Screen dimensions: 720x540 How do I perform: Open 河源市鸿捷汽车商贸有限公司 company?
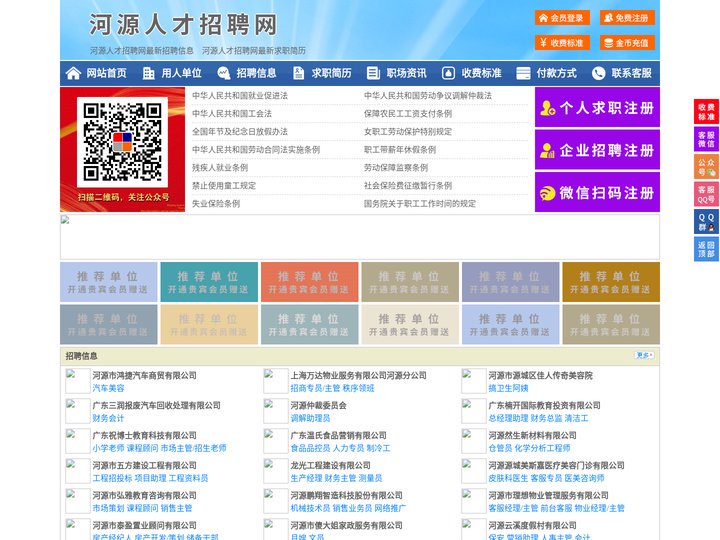point(144,375)
